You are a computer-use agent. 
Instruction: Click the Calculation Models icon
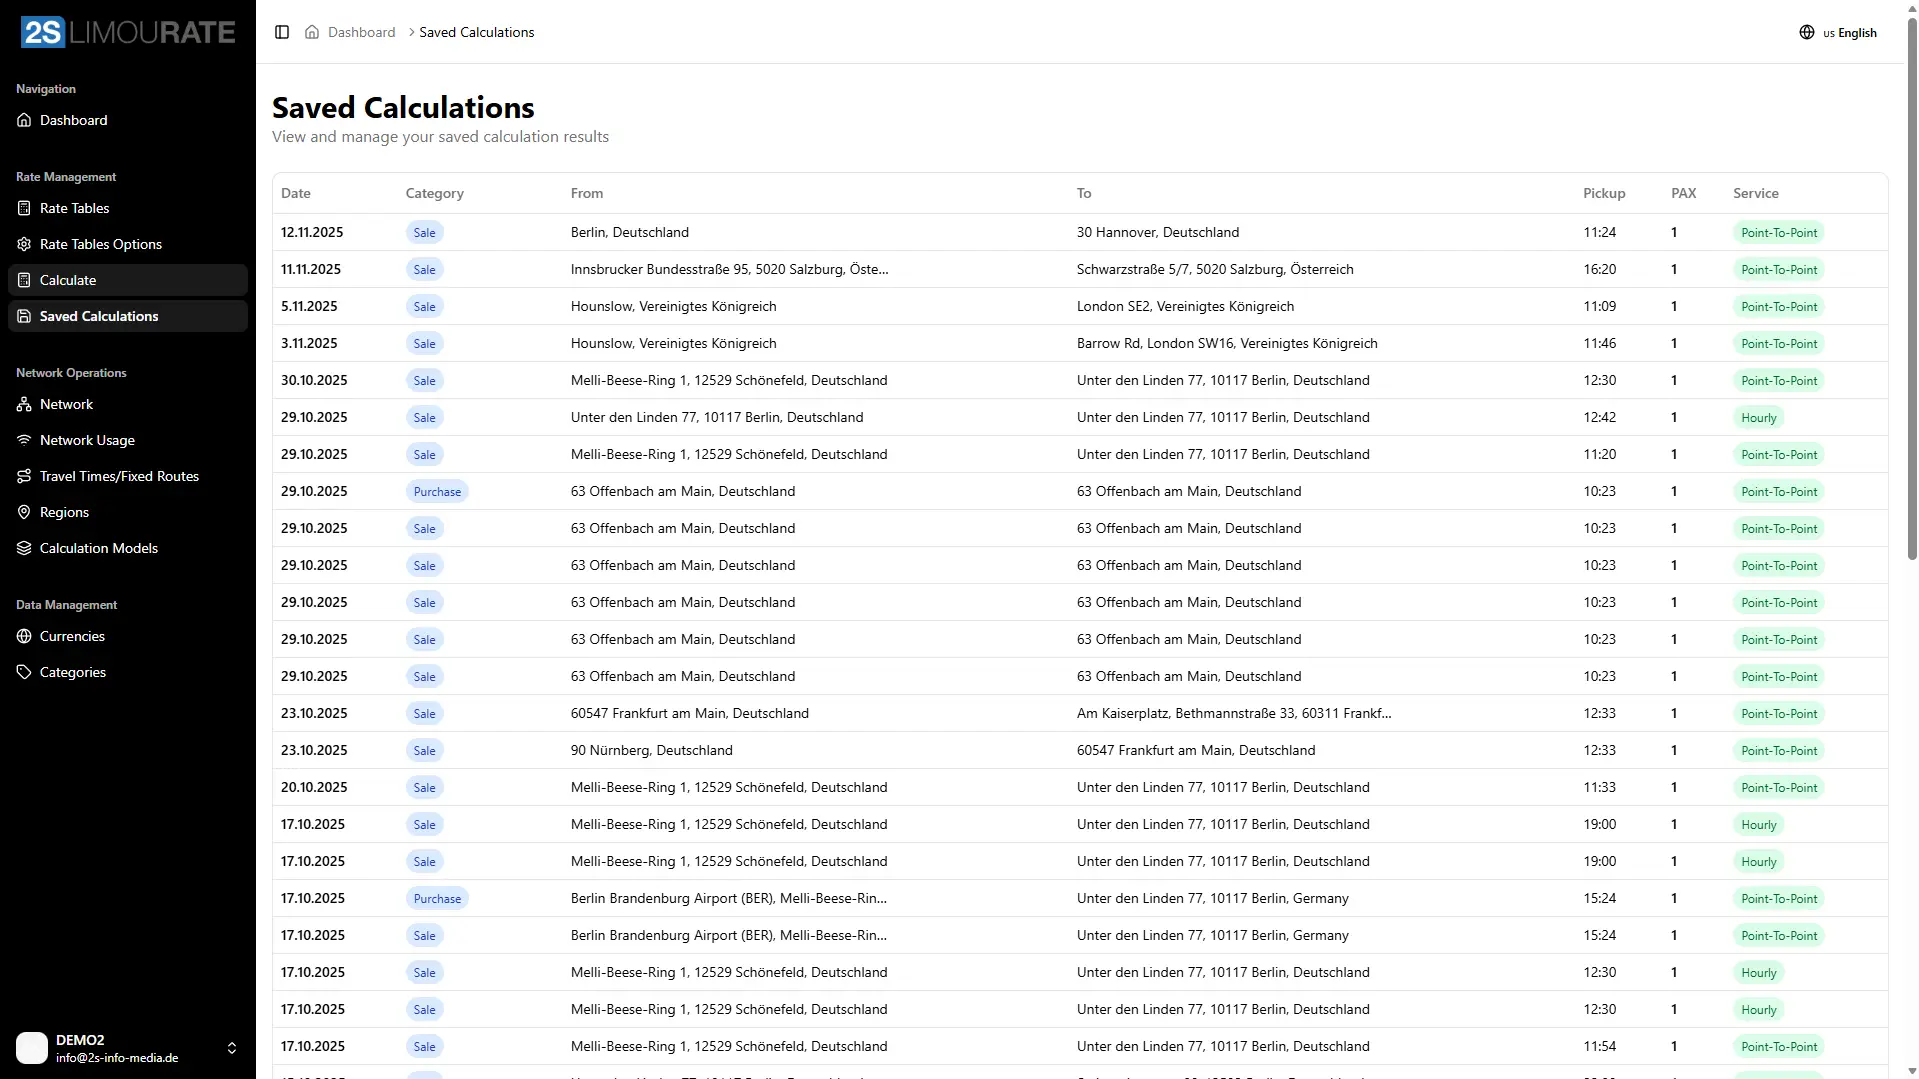click(x=23, y=547)
